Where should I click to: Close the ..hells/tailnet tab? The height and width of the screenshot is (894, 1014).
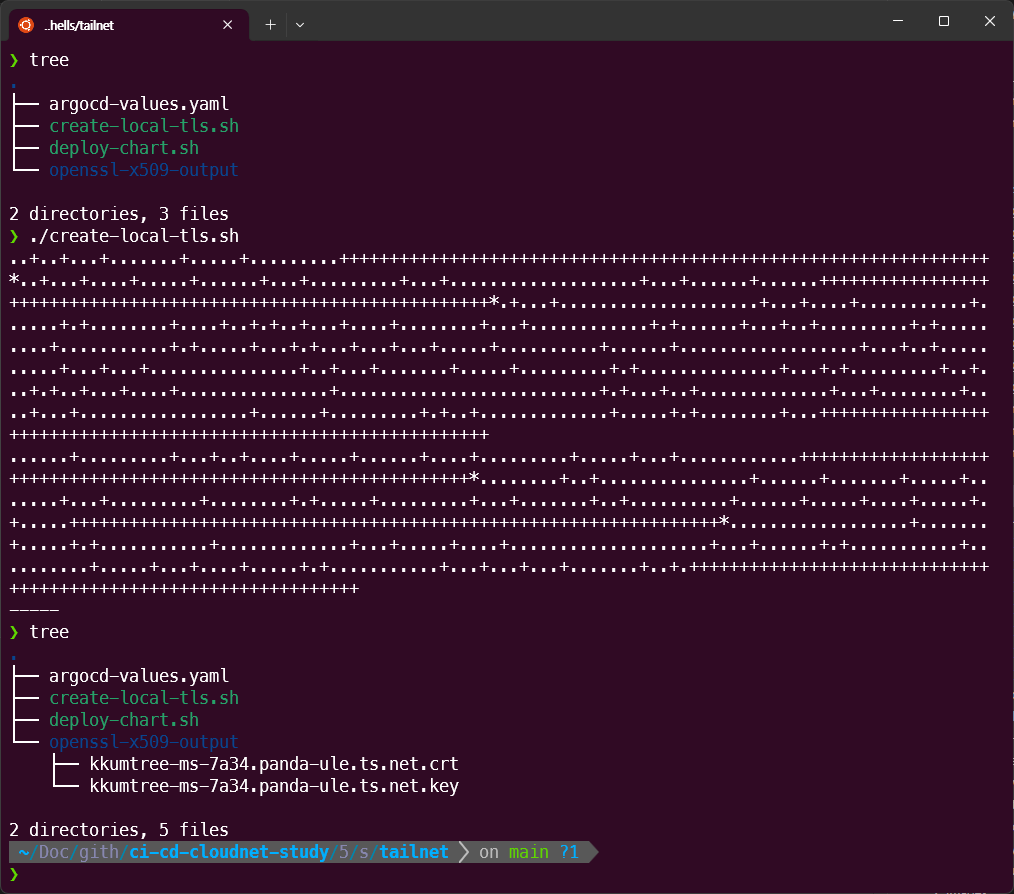pos(228,25)
